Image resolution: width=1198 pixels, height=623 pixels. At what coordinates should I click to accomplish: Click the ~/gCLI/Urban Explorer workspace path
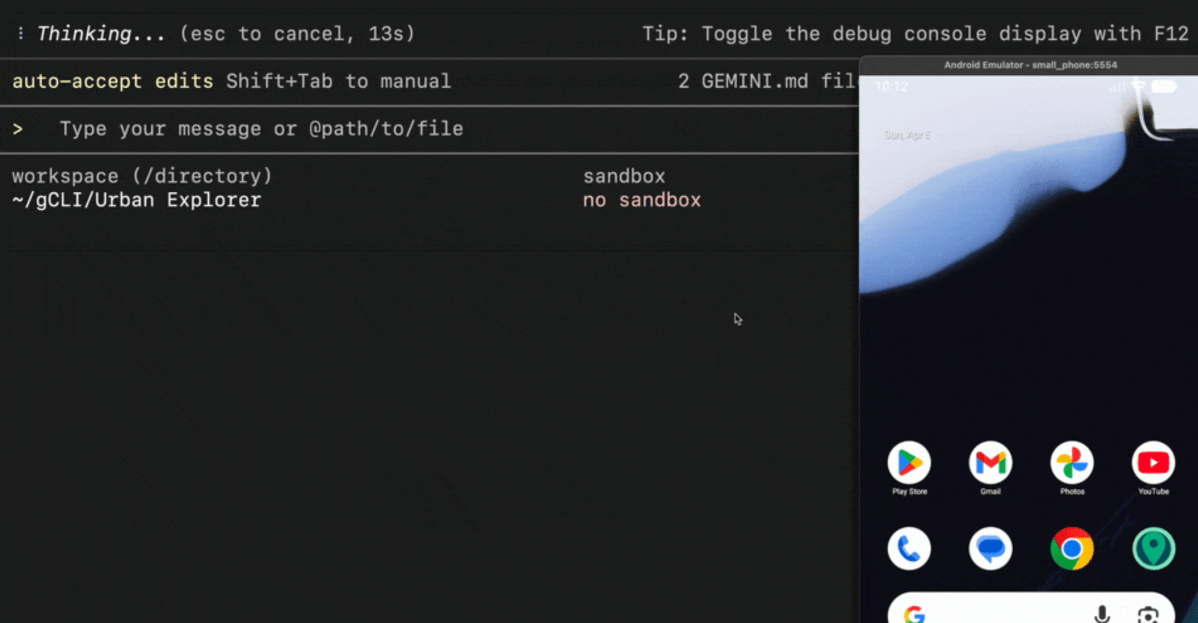136,200
